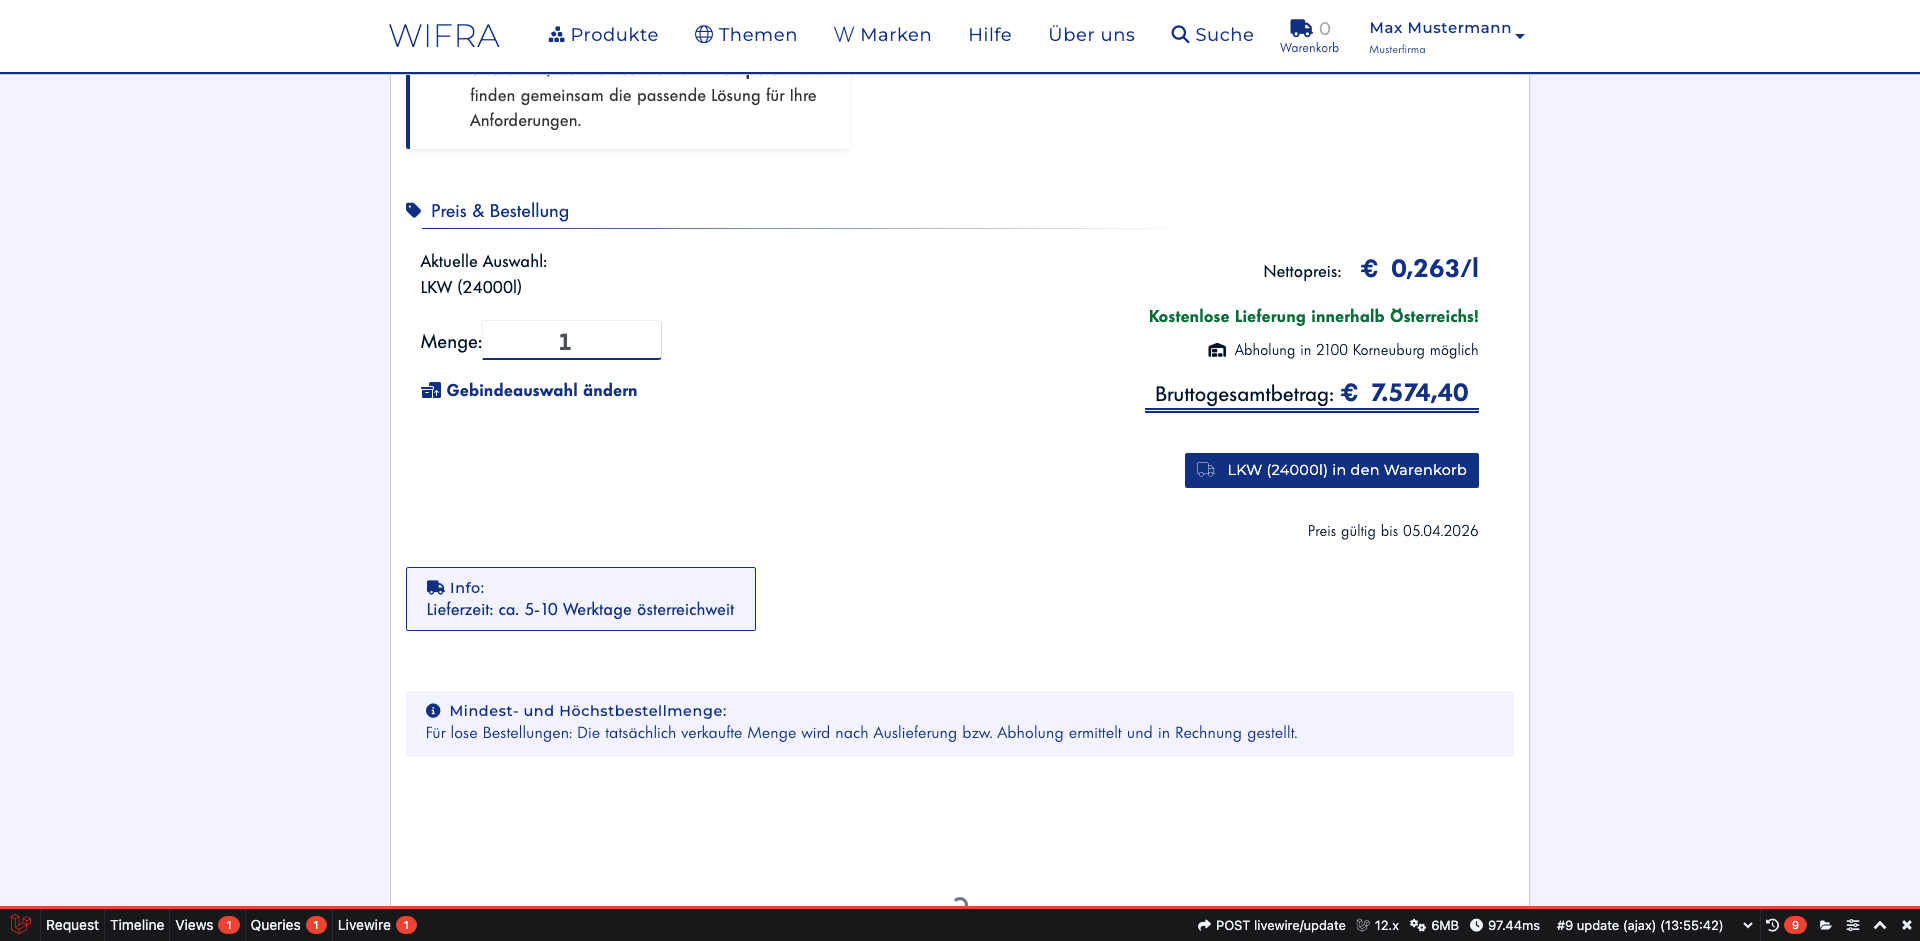Screen dimensions: 1920x941
Task: Close the debug bar with X
Action: tap(1907, 925)
